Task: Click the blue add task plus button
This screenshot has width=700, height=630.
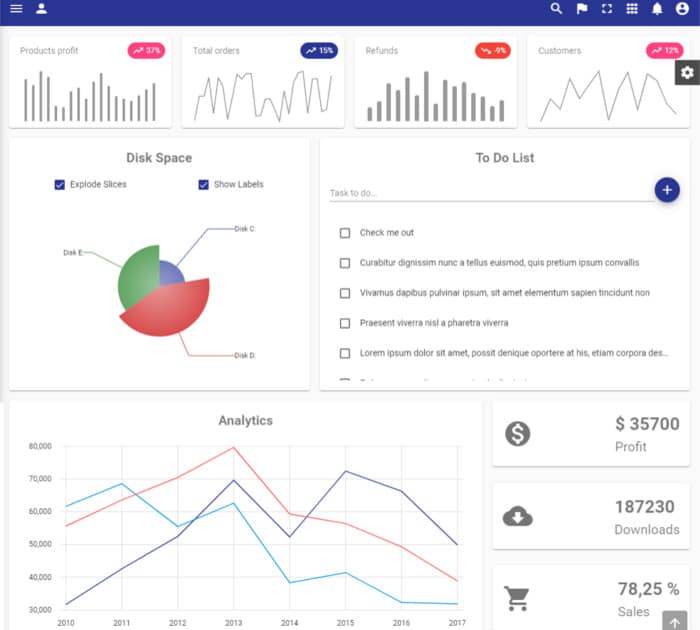Action: (667, 189)
